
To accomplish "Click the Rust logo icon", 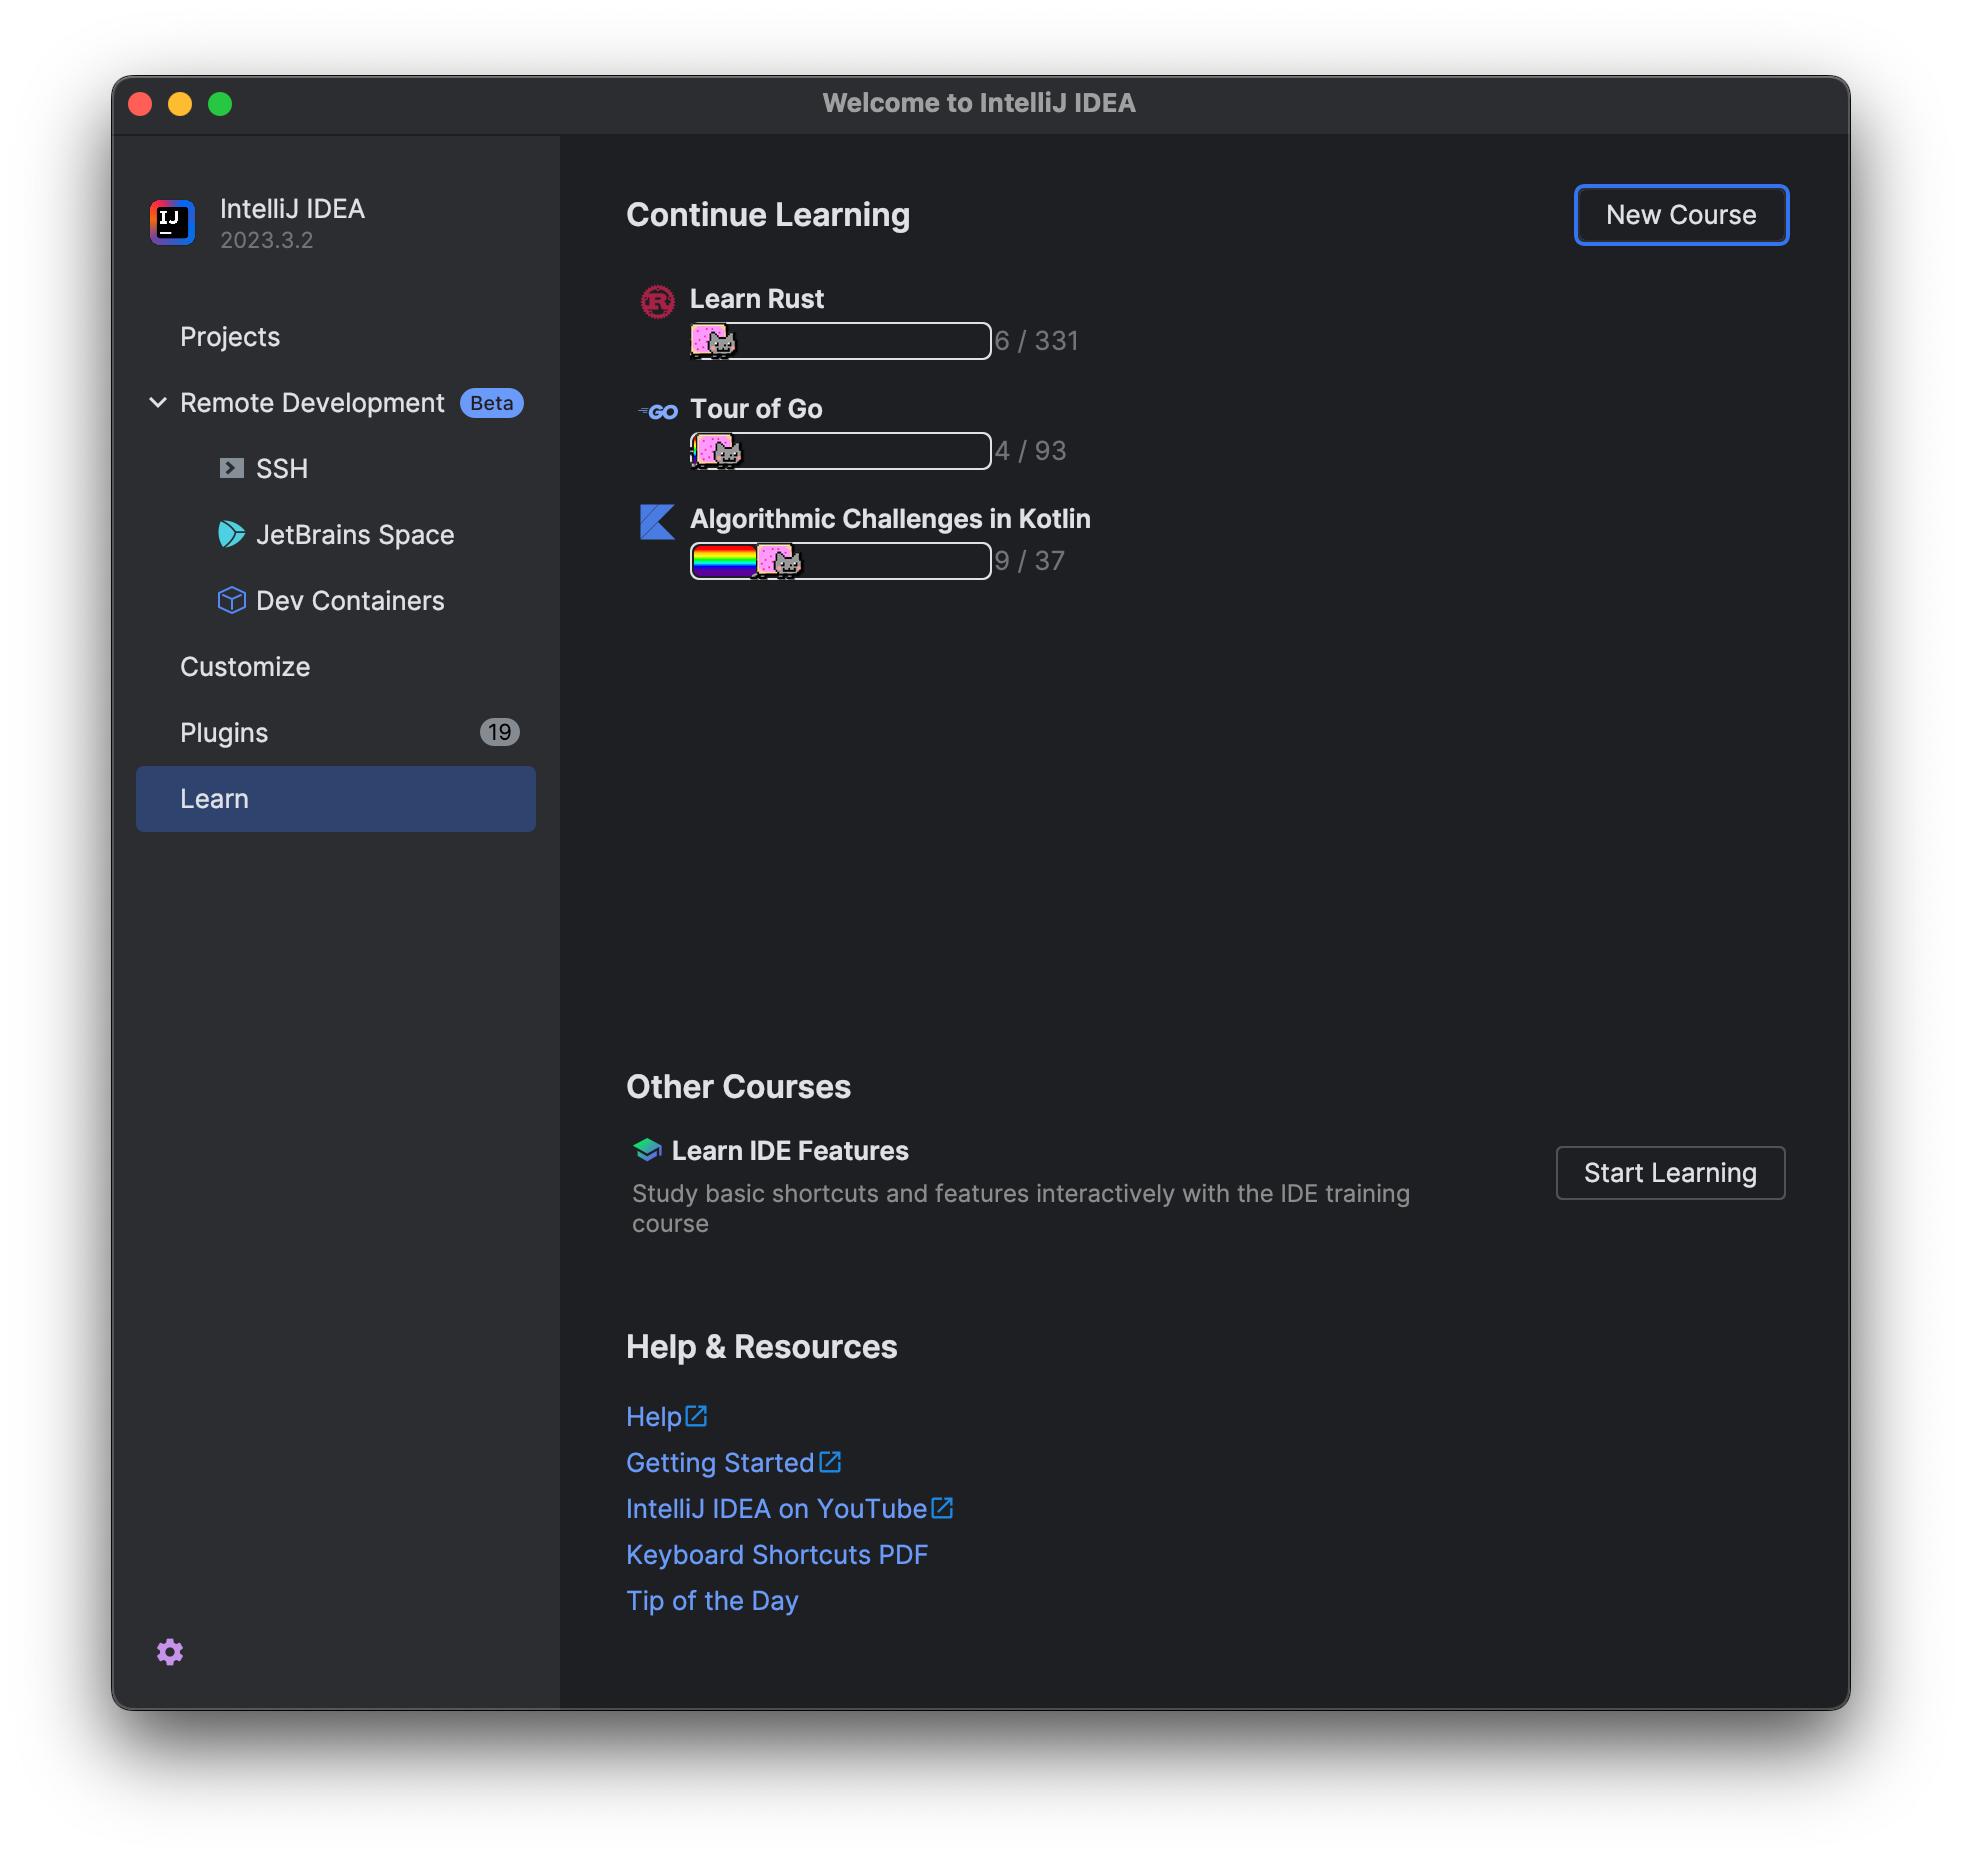I will [657, 301].
